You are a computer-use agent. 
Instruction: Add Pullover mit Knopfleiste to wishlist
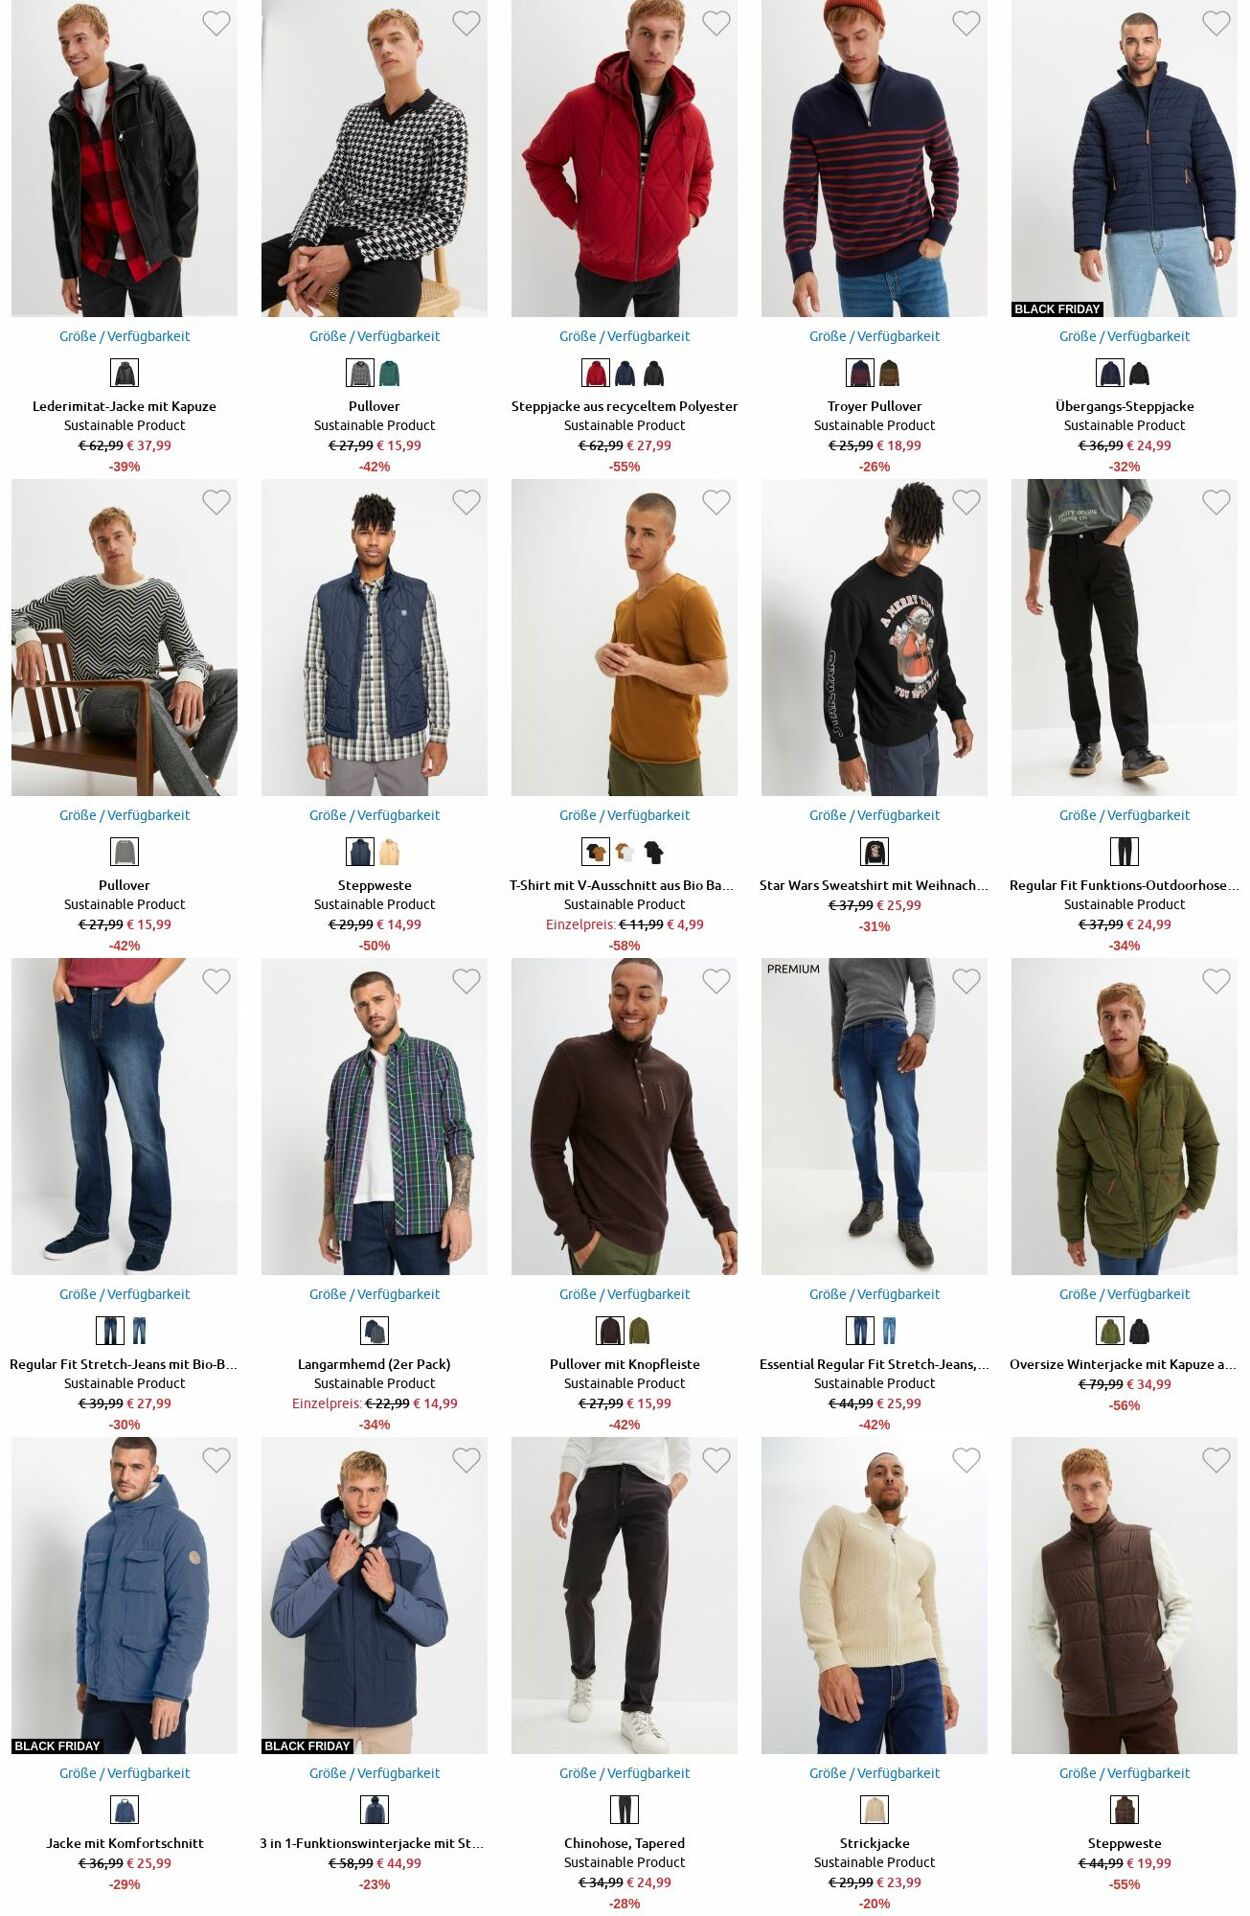(716, 981)
